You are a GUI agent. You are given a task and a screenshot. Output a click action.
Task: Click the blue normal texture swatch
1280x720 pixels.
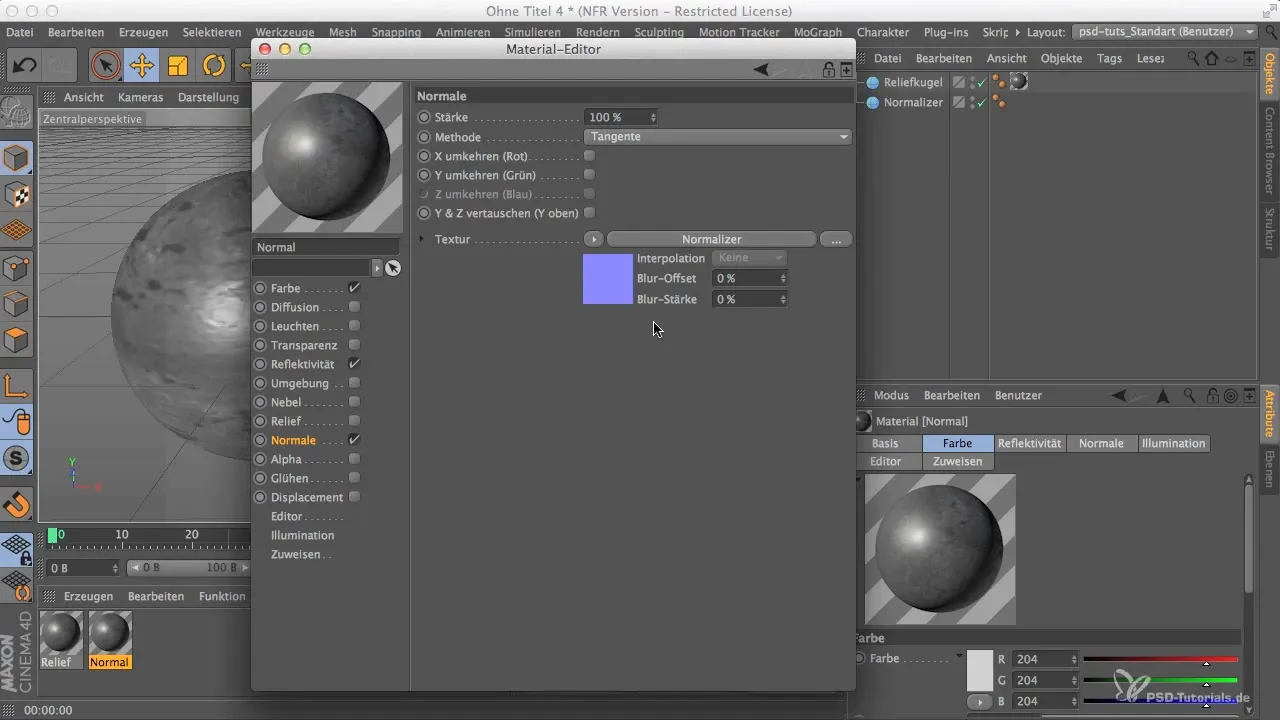(608, 279)
